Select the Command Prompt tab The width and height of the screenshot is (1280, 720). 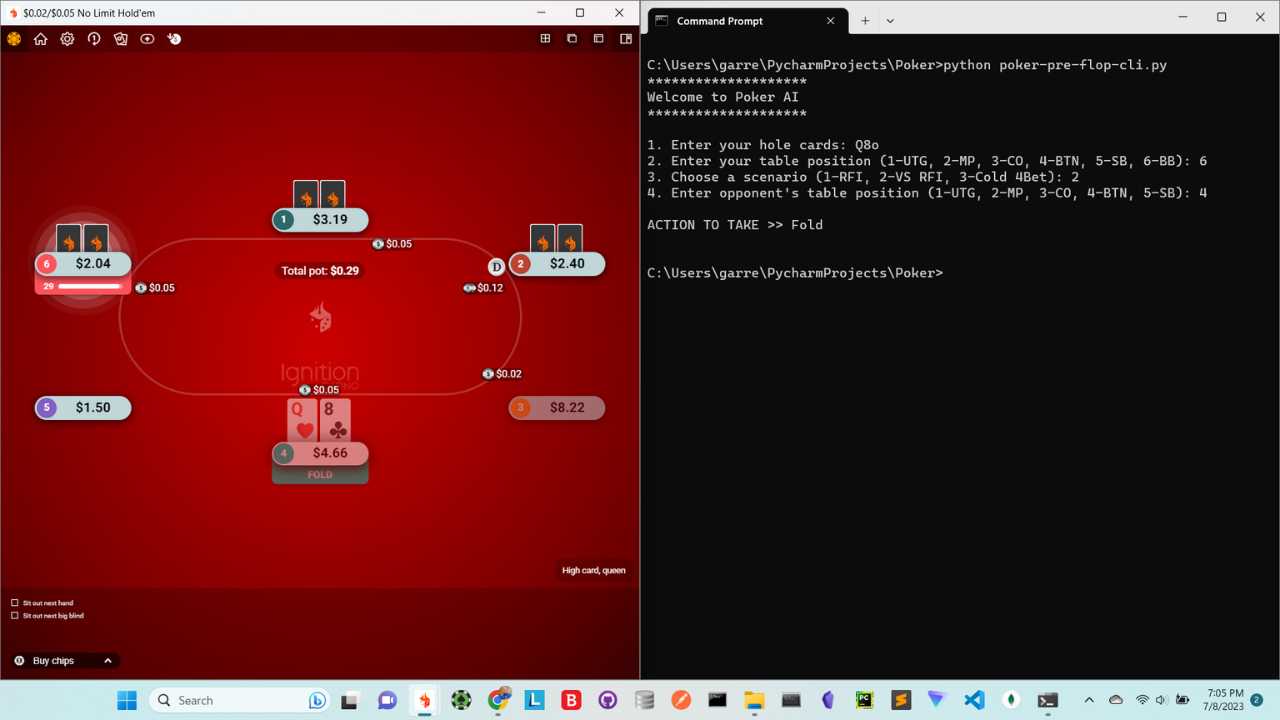[740, 21]
